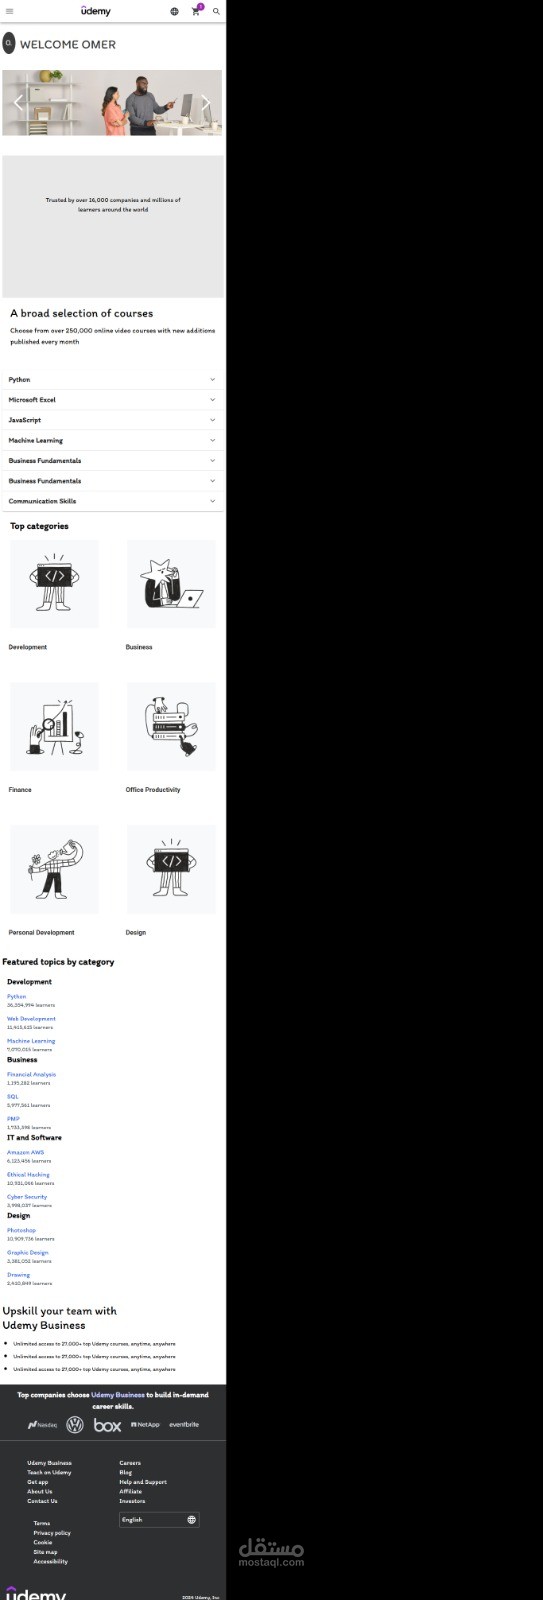Open Help and Support footer link
Viewport: 543px width, 1600px height.
pos(143,1482)
